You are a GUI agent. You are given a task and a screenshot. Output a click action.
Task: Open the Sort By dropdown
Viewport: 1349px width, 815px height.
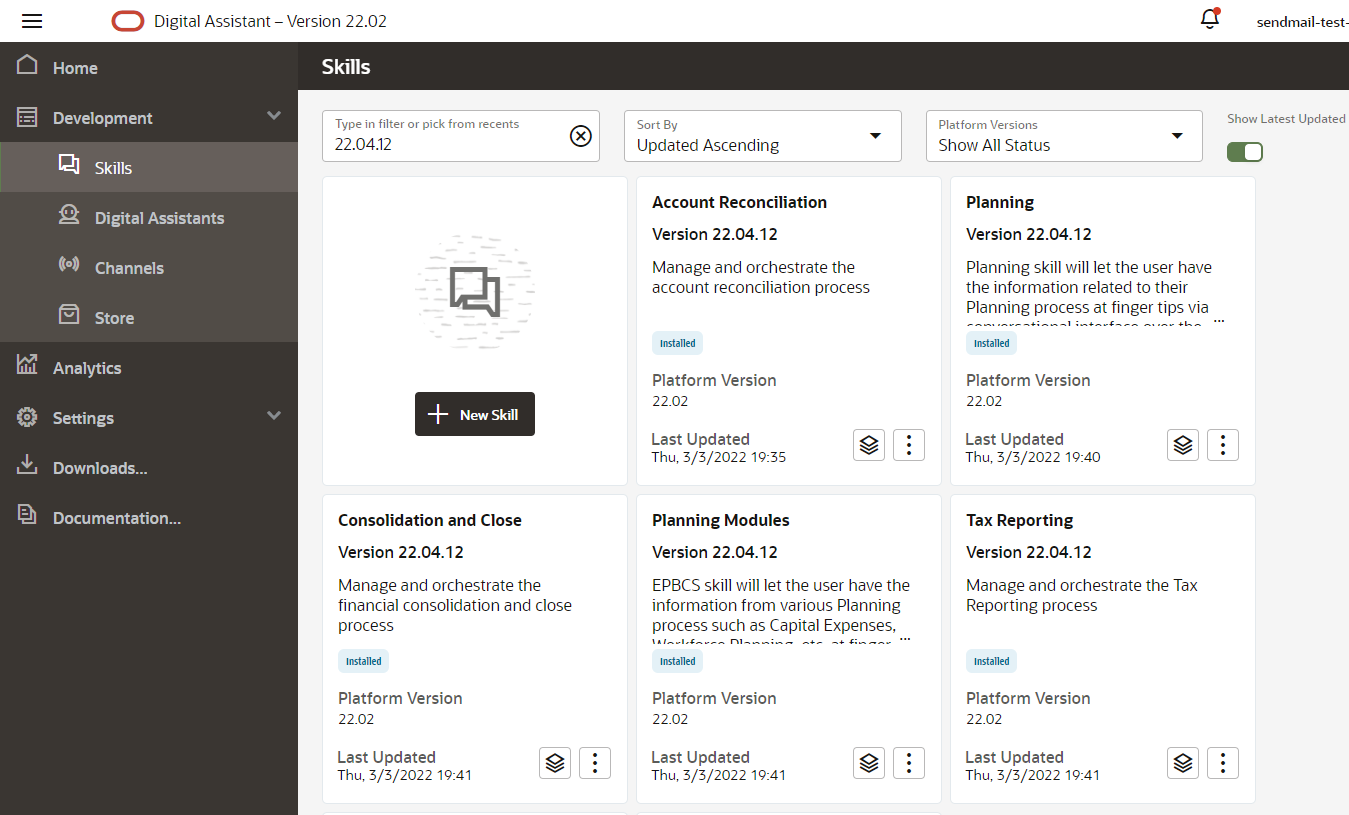762,136
